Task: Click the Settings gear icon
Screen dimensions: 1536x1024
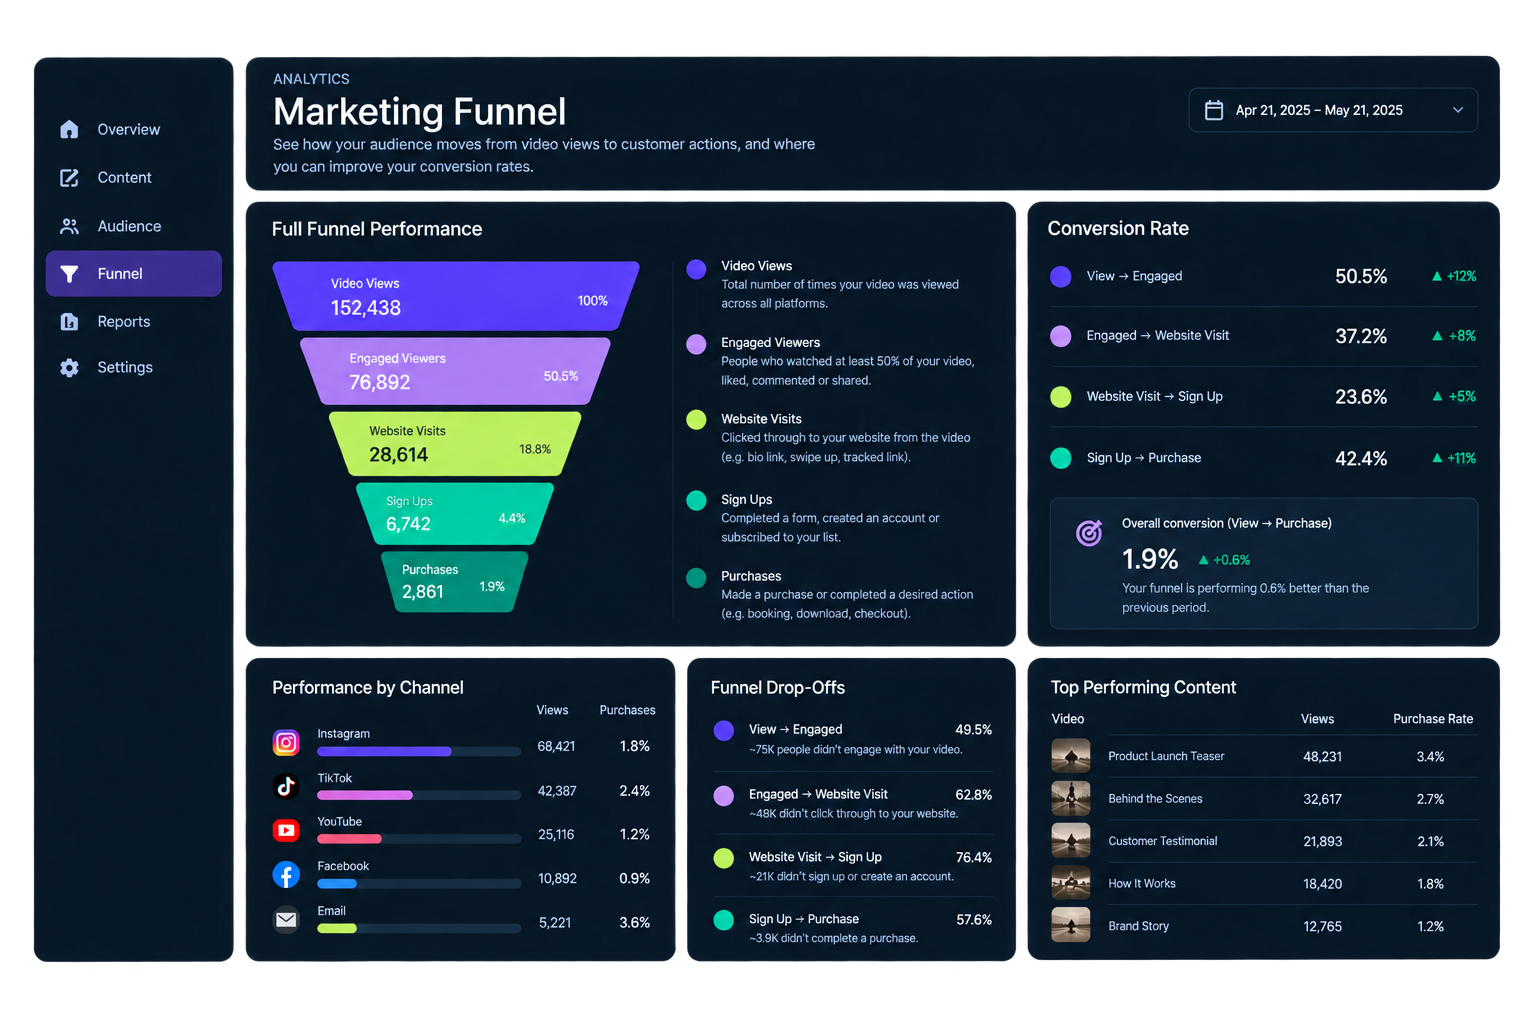Action: click(x=69, y=367)
